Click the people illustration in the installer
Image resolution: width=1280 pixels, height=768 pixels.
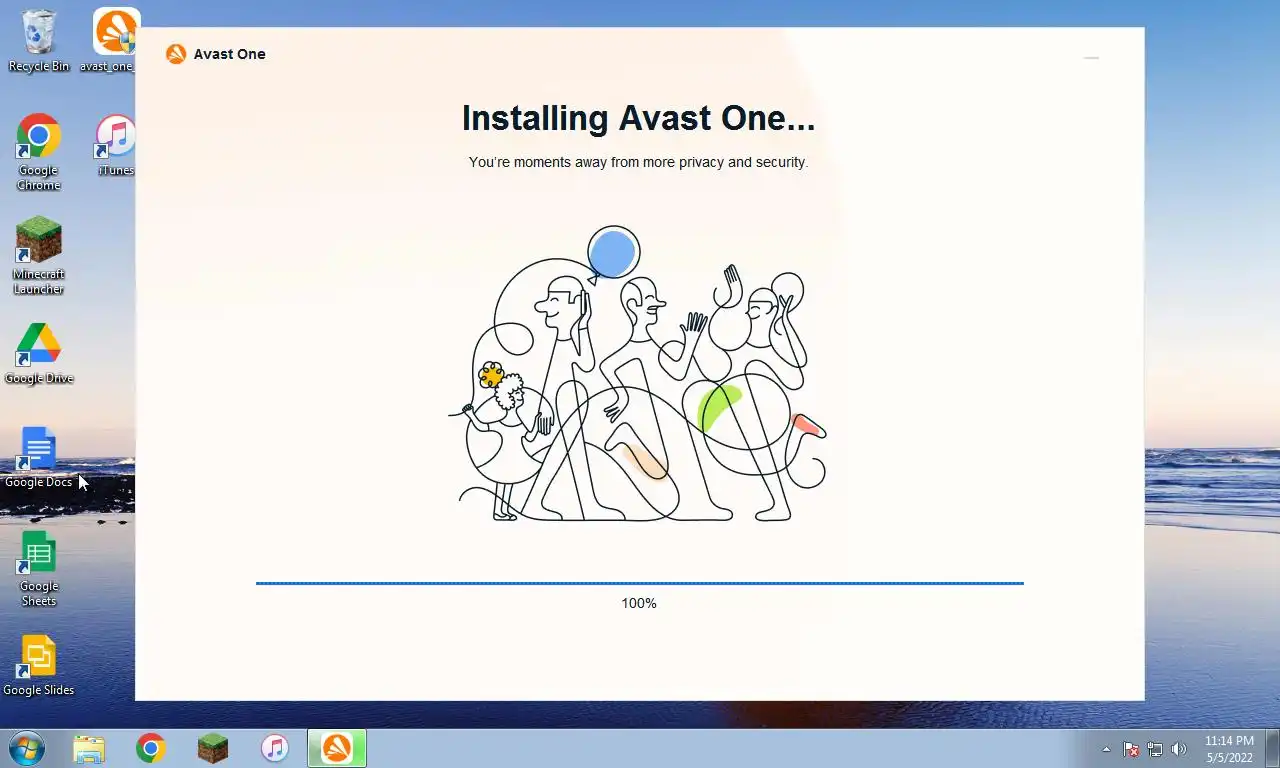(x=638, y=374)
